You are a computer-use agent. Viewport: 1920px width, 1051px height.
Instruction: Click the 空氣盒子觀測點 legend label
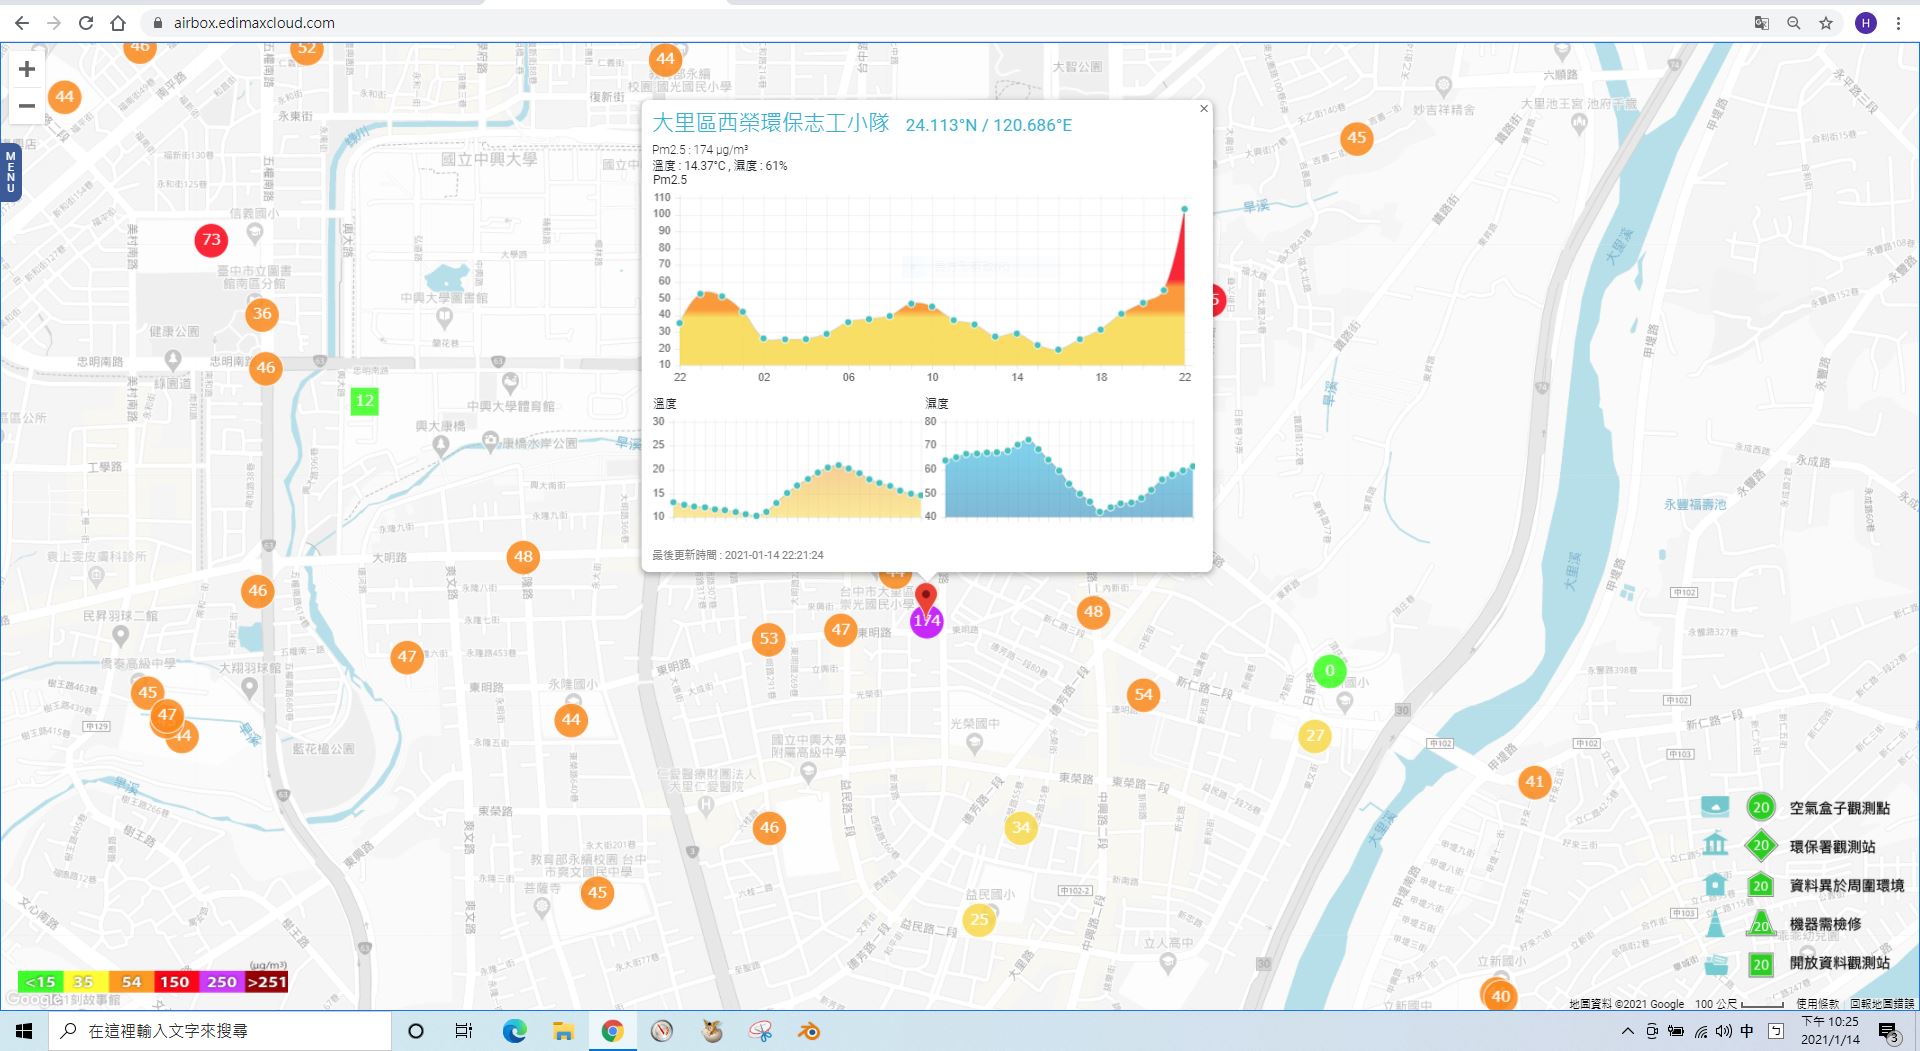coord(1840,808)
